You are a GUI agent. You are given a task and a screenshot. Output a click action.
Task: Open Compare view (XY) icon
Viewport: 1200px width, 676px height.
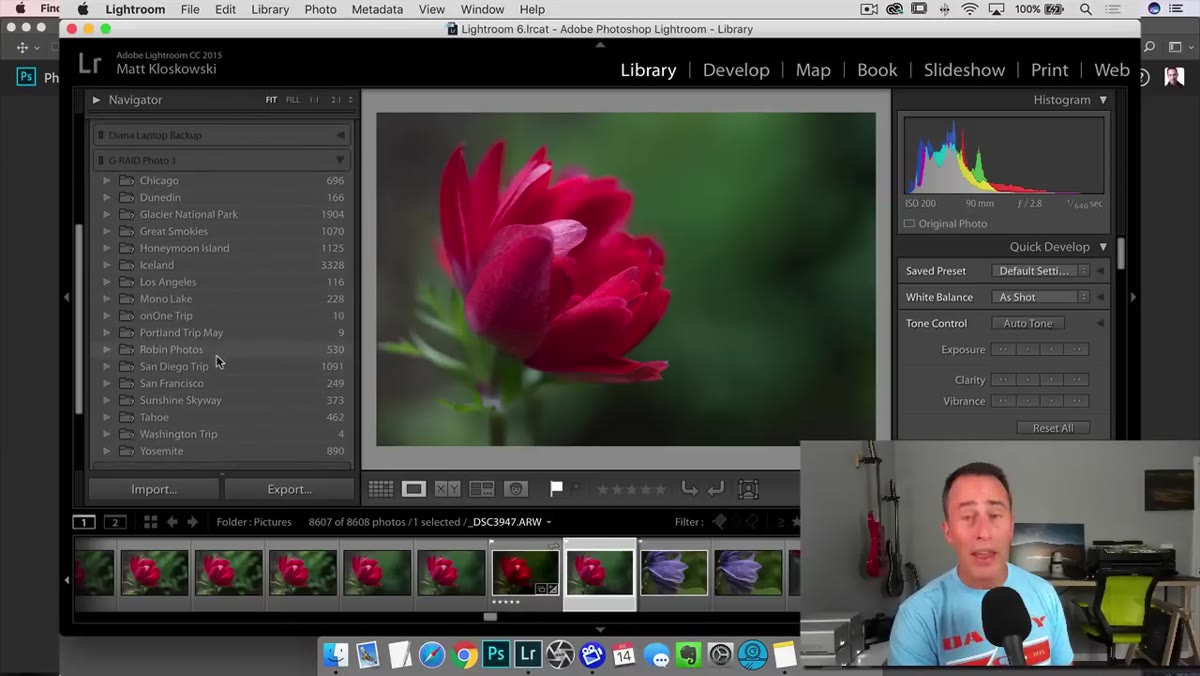(447, 489)
